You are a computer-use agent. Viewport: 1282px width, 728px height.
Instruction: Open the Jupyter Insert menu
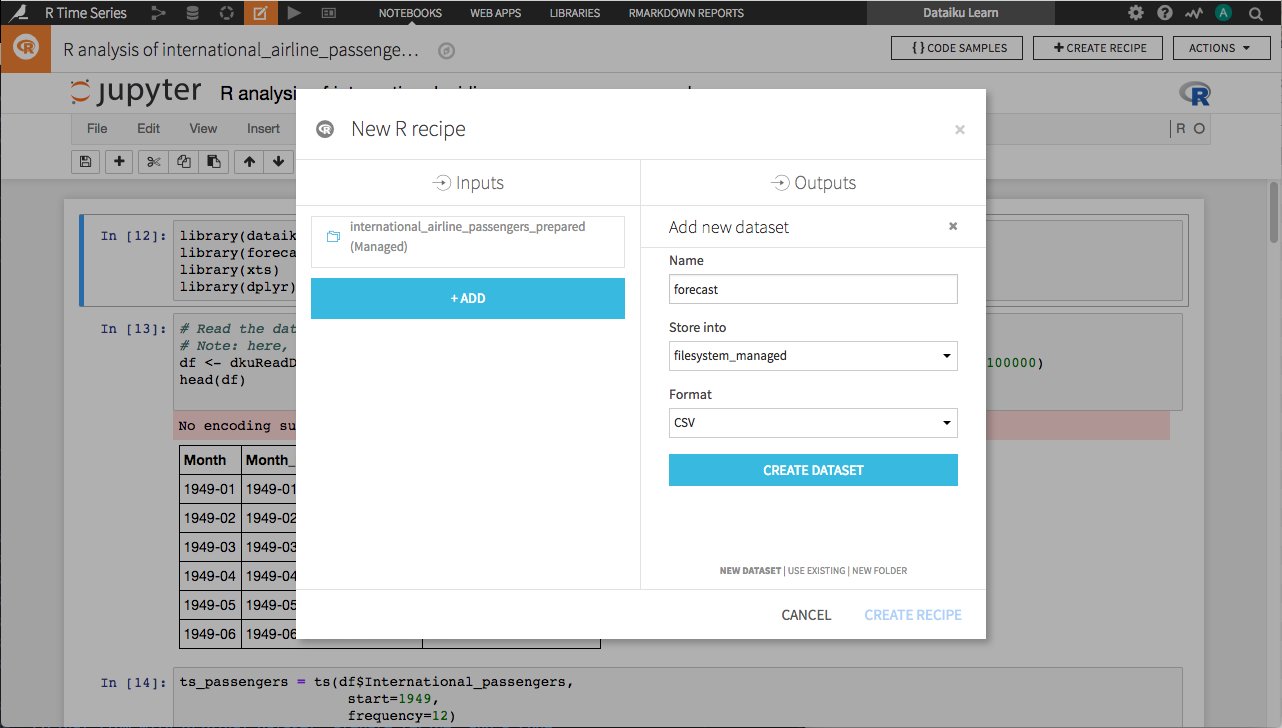pyautogui.click(x=263, y=128)
